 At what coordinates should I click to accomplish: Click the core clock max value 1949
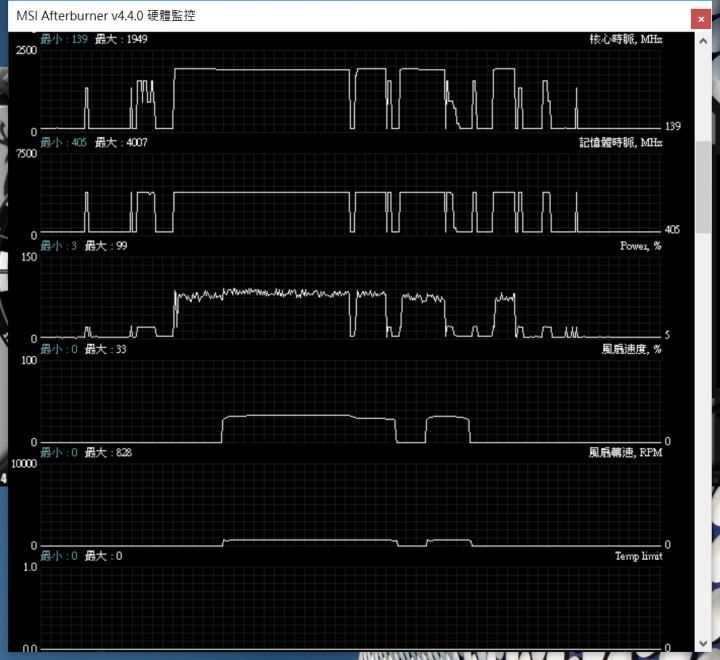tap(137, 39)
